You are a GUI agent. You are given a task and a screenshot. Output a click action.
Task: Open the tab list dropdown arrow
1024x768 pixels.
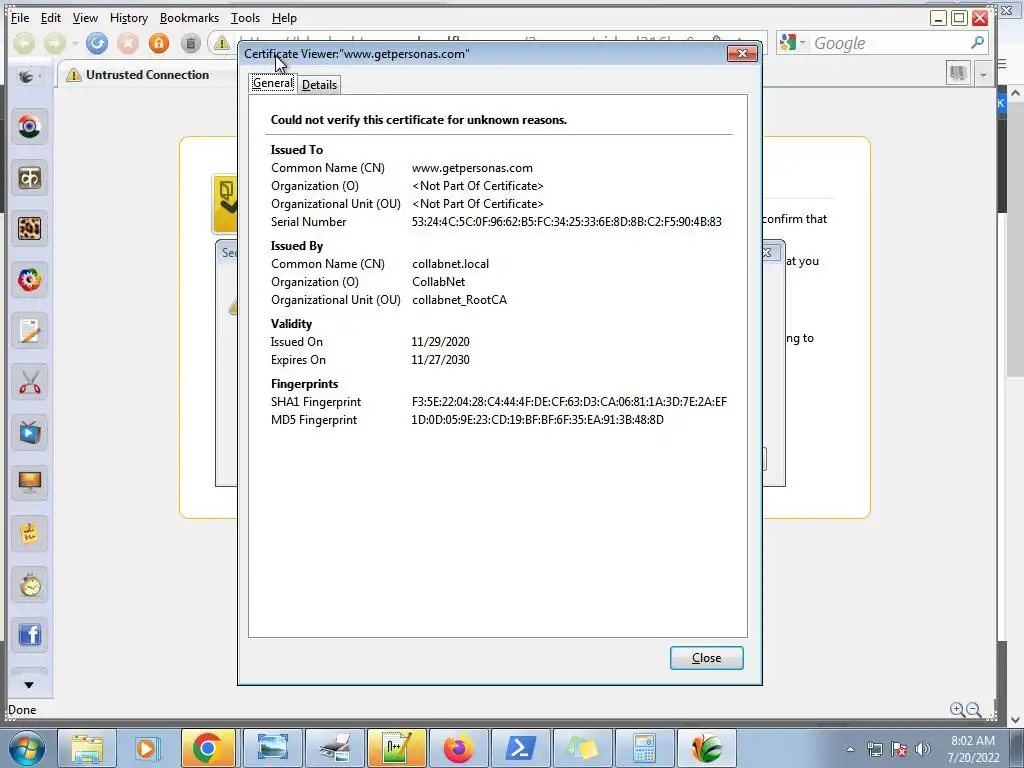coord(983,74)
